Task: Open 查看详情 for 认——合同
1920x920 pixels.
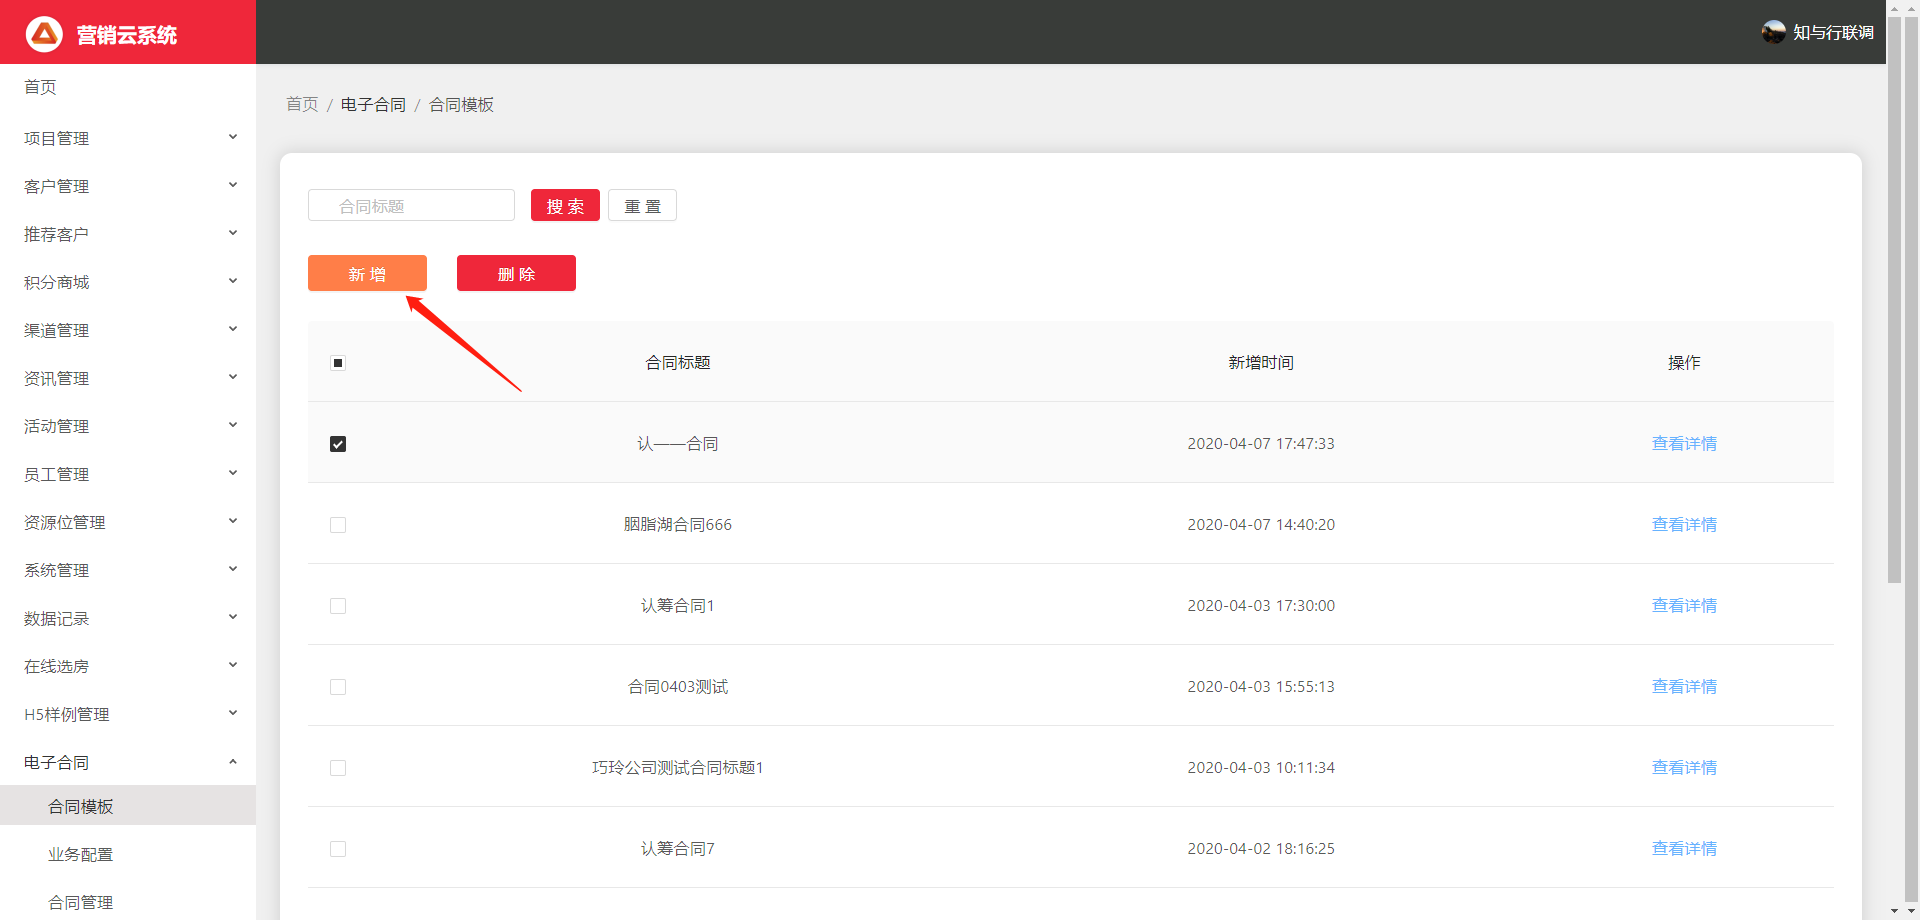Action: point(1684,443)
